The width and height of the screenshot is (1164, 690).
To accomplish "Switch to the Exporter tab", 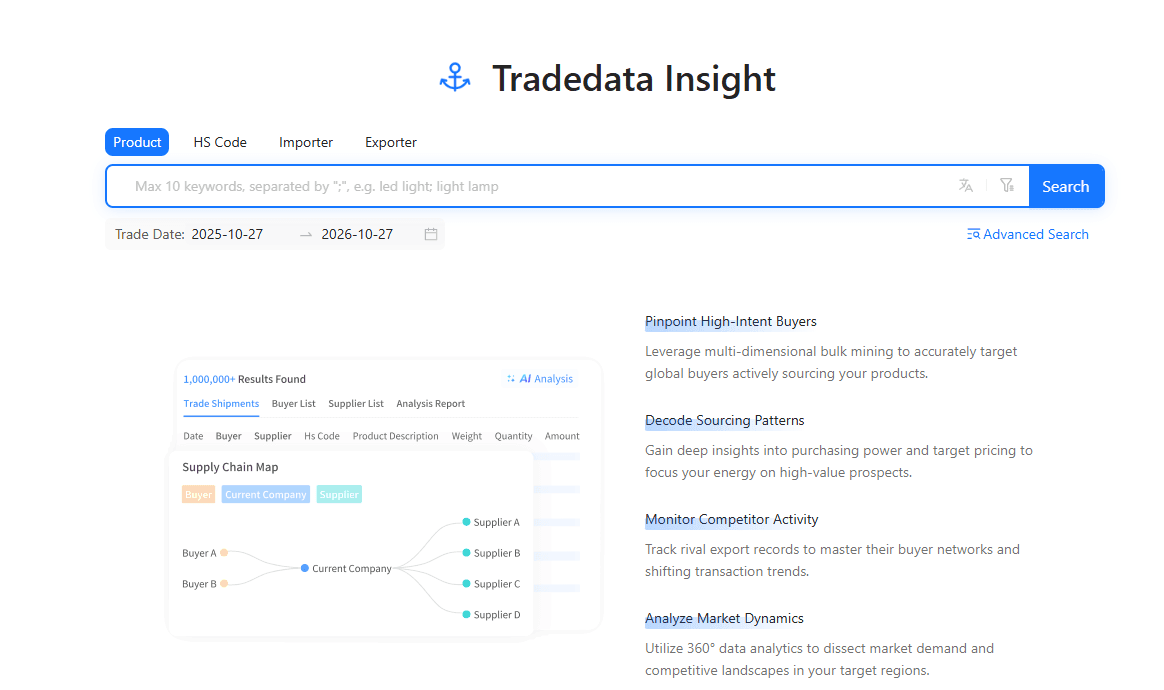I will click(390, 142).
